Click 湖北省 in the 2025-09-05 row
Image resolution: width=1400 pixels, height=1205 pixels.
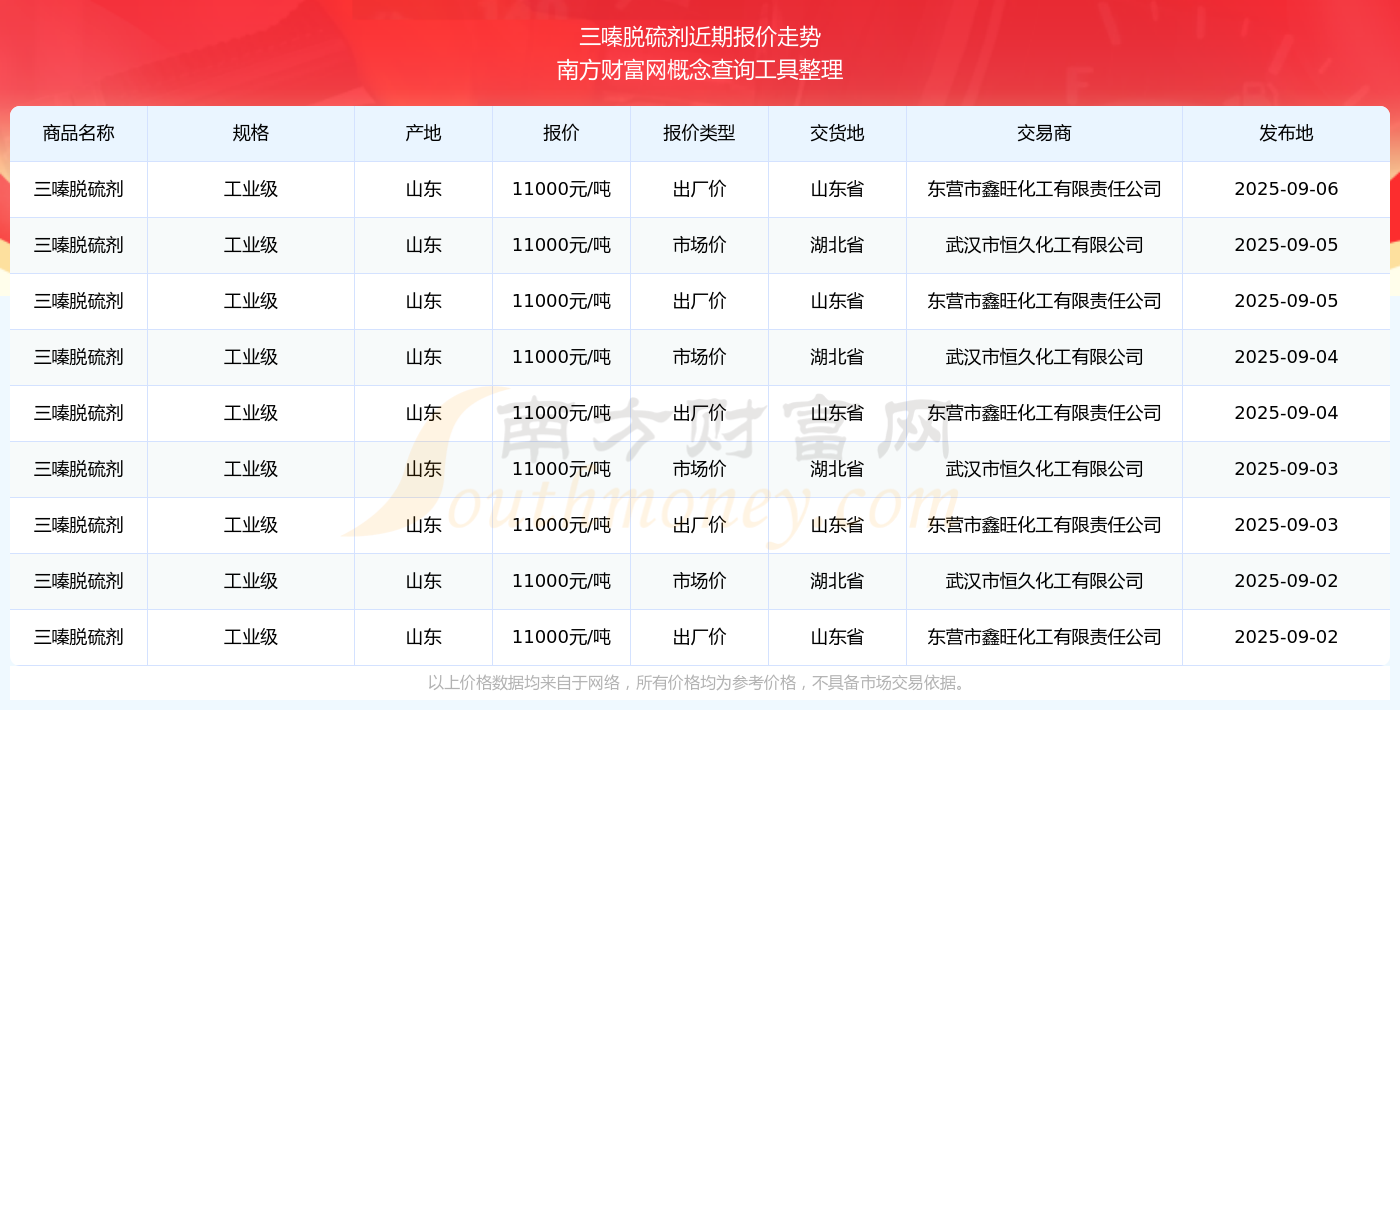838,246
